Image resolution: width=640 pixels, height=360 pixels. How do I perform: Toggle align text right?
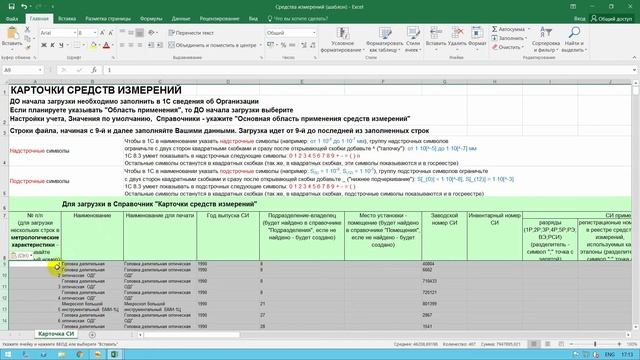pyautogui.click(x=140, y=45)
